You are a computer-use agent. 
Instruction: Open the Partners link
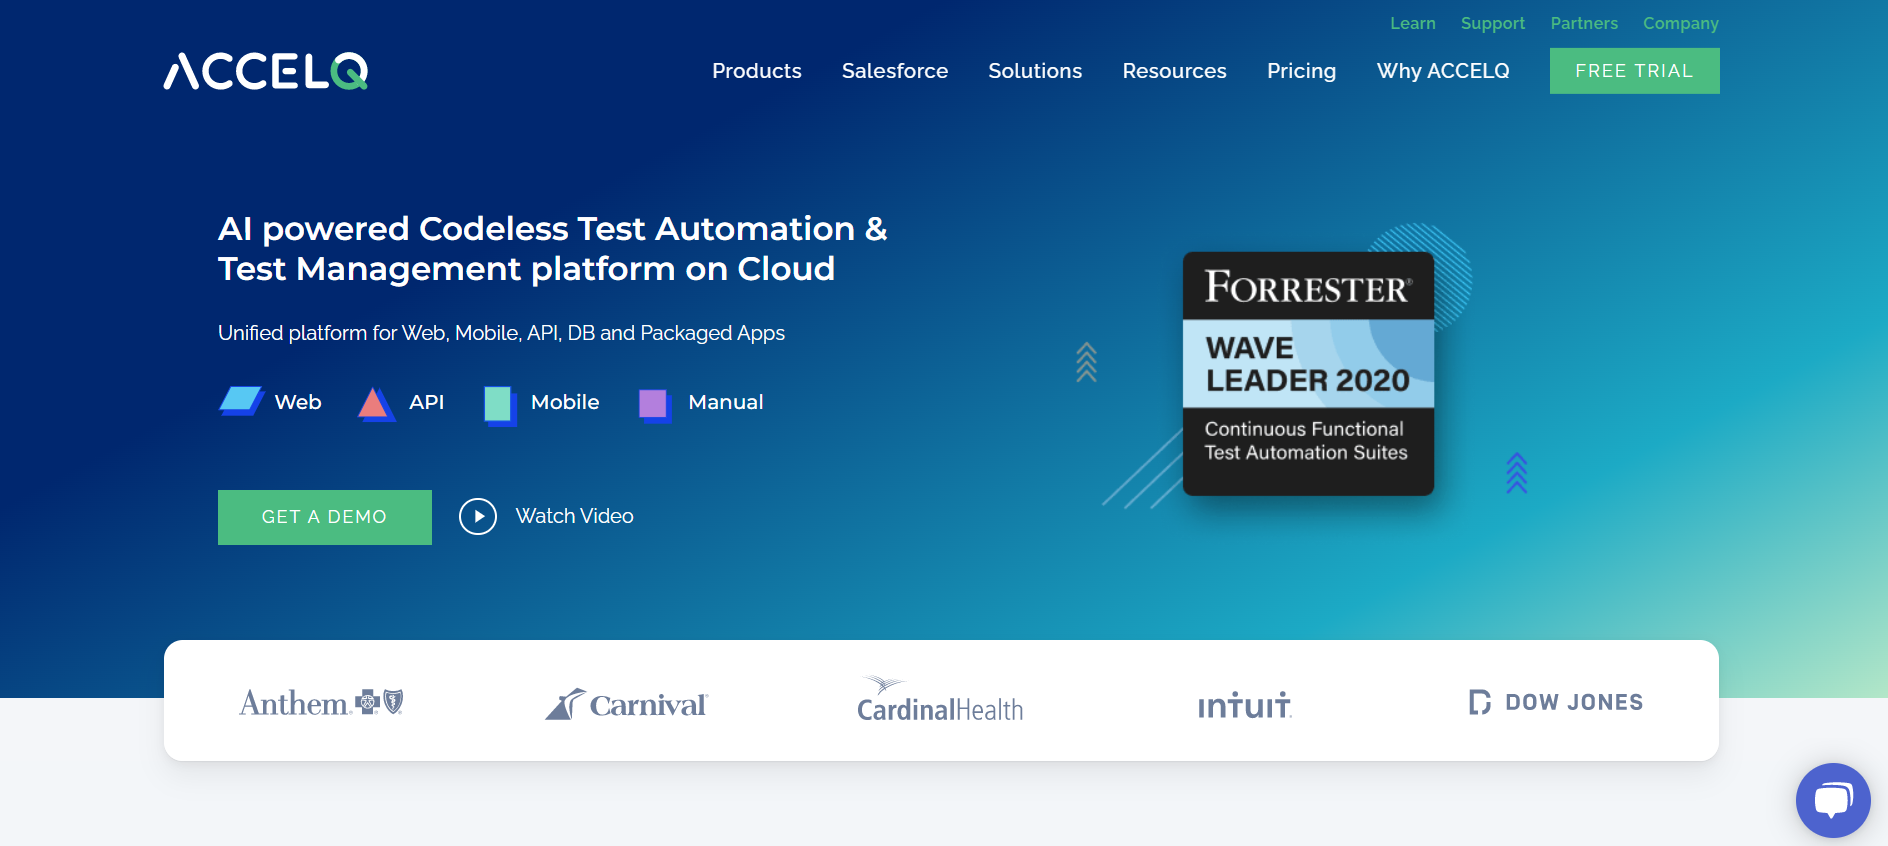(1584, 23)
